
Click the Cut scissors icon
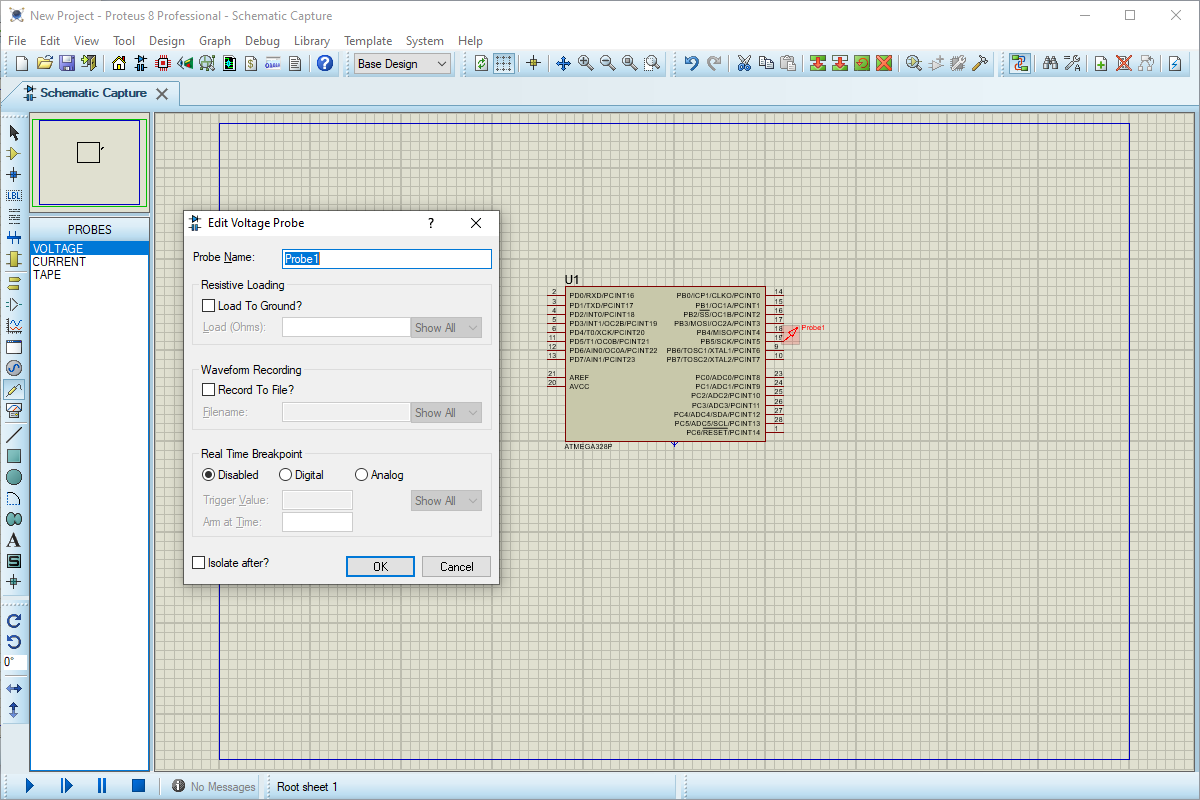[x=744, y=63]
